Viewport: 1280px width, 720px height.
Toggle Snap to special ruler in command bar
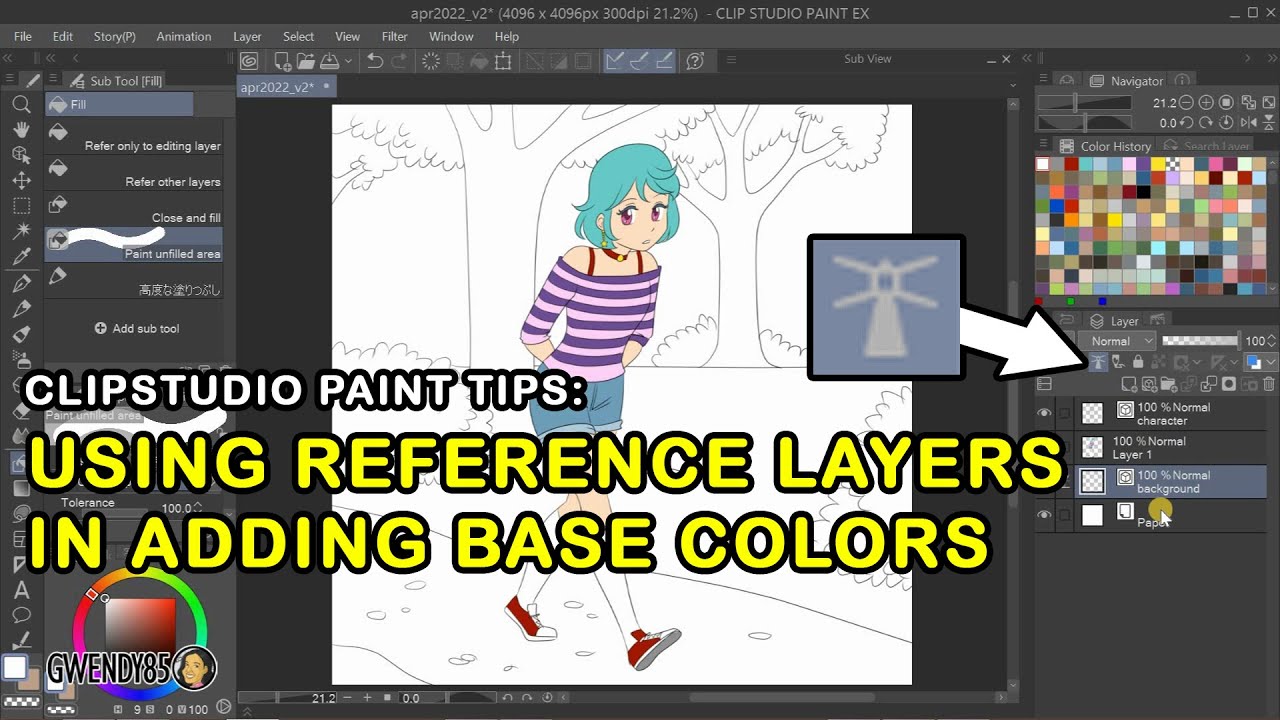[640, 61]
